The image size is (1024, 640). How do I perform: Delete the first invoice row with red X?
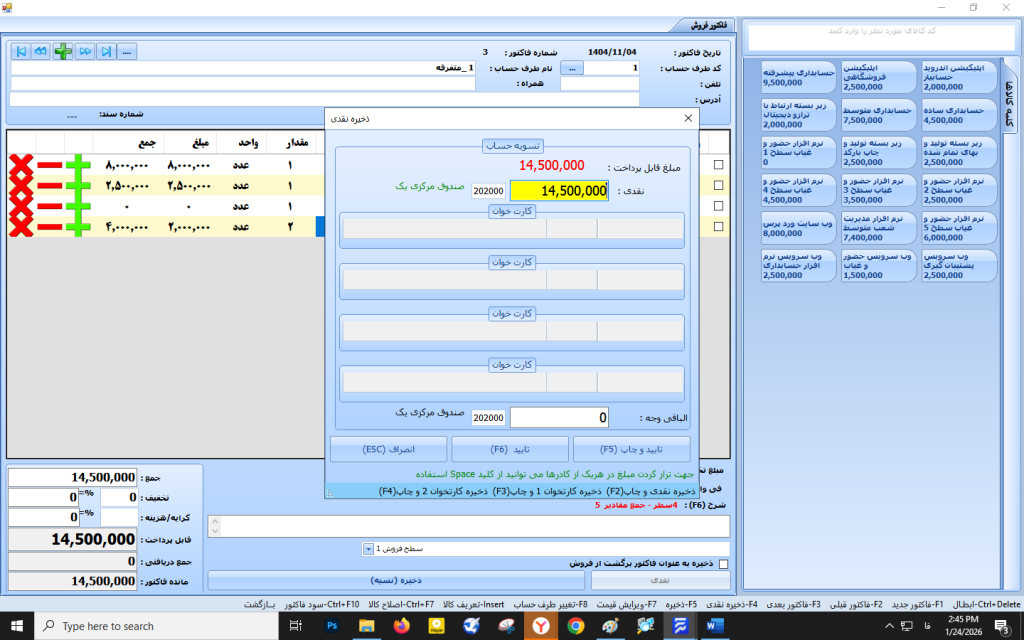point(22,165)
